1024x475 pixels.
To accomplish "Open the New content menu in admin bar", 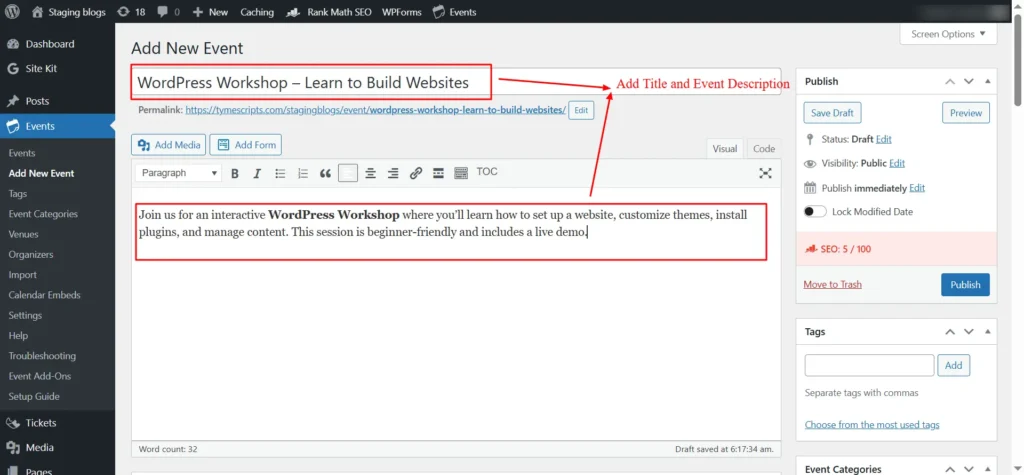I will (x=210, y=12).
